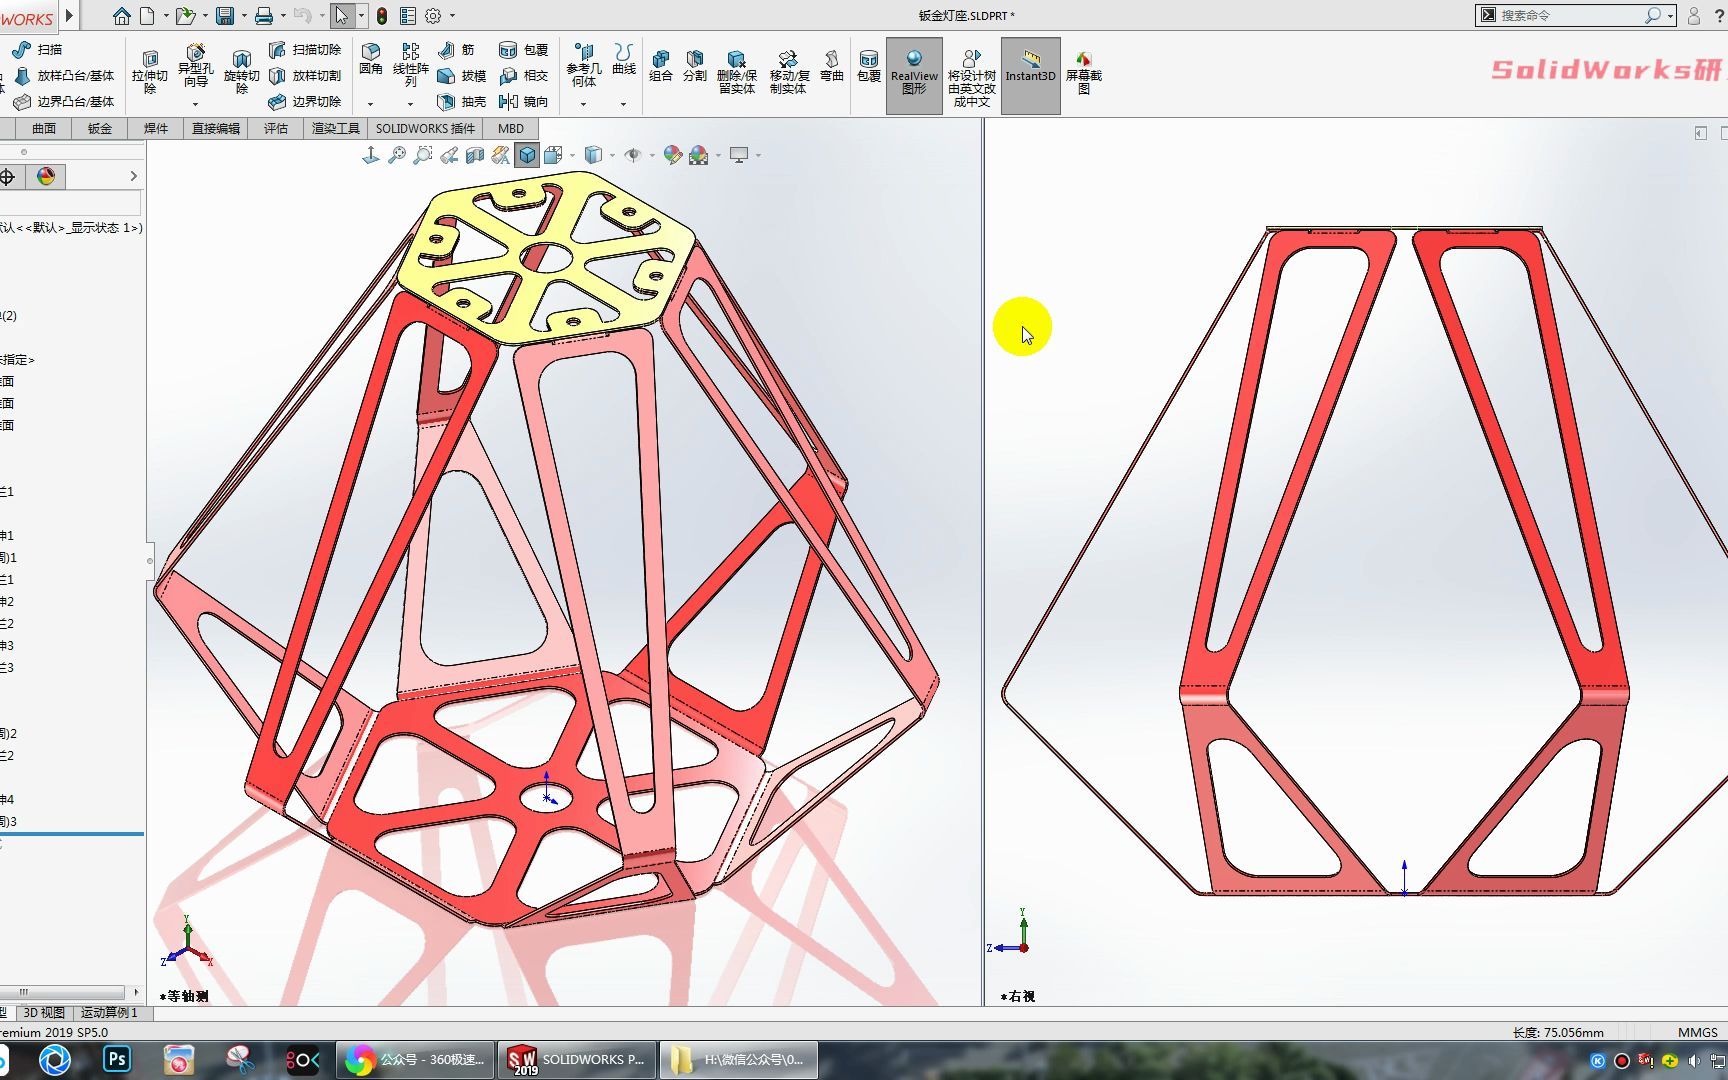Screen dimensions: 1728x1080
Task: Select 旋转切除 revolved cut tool
Action: (241, 73)
